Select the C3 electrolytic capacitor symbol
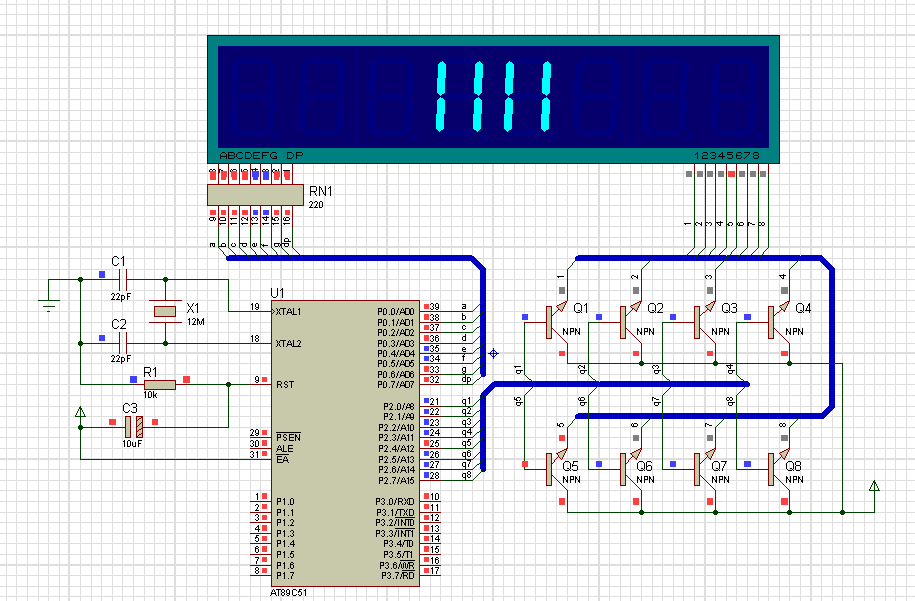915x601 pixels. (134, 427)
